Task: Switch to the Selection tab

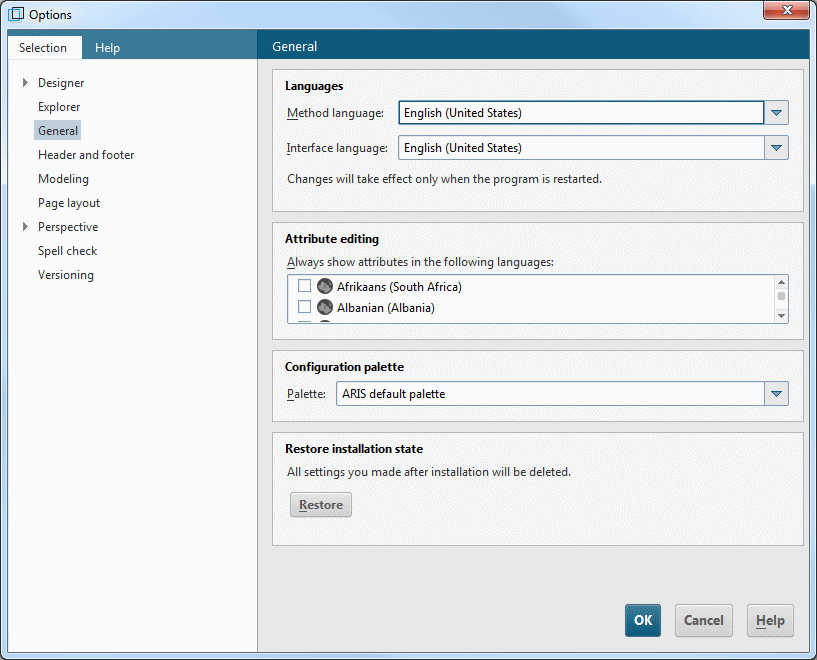Action: click(43, 47)
